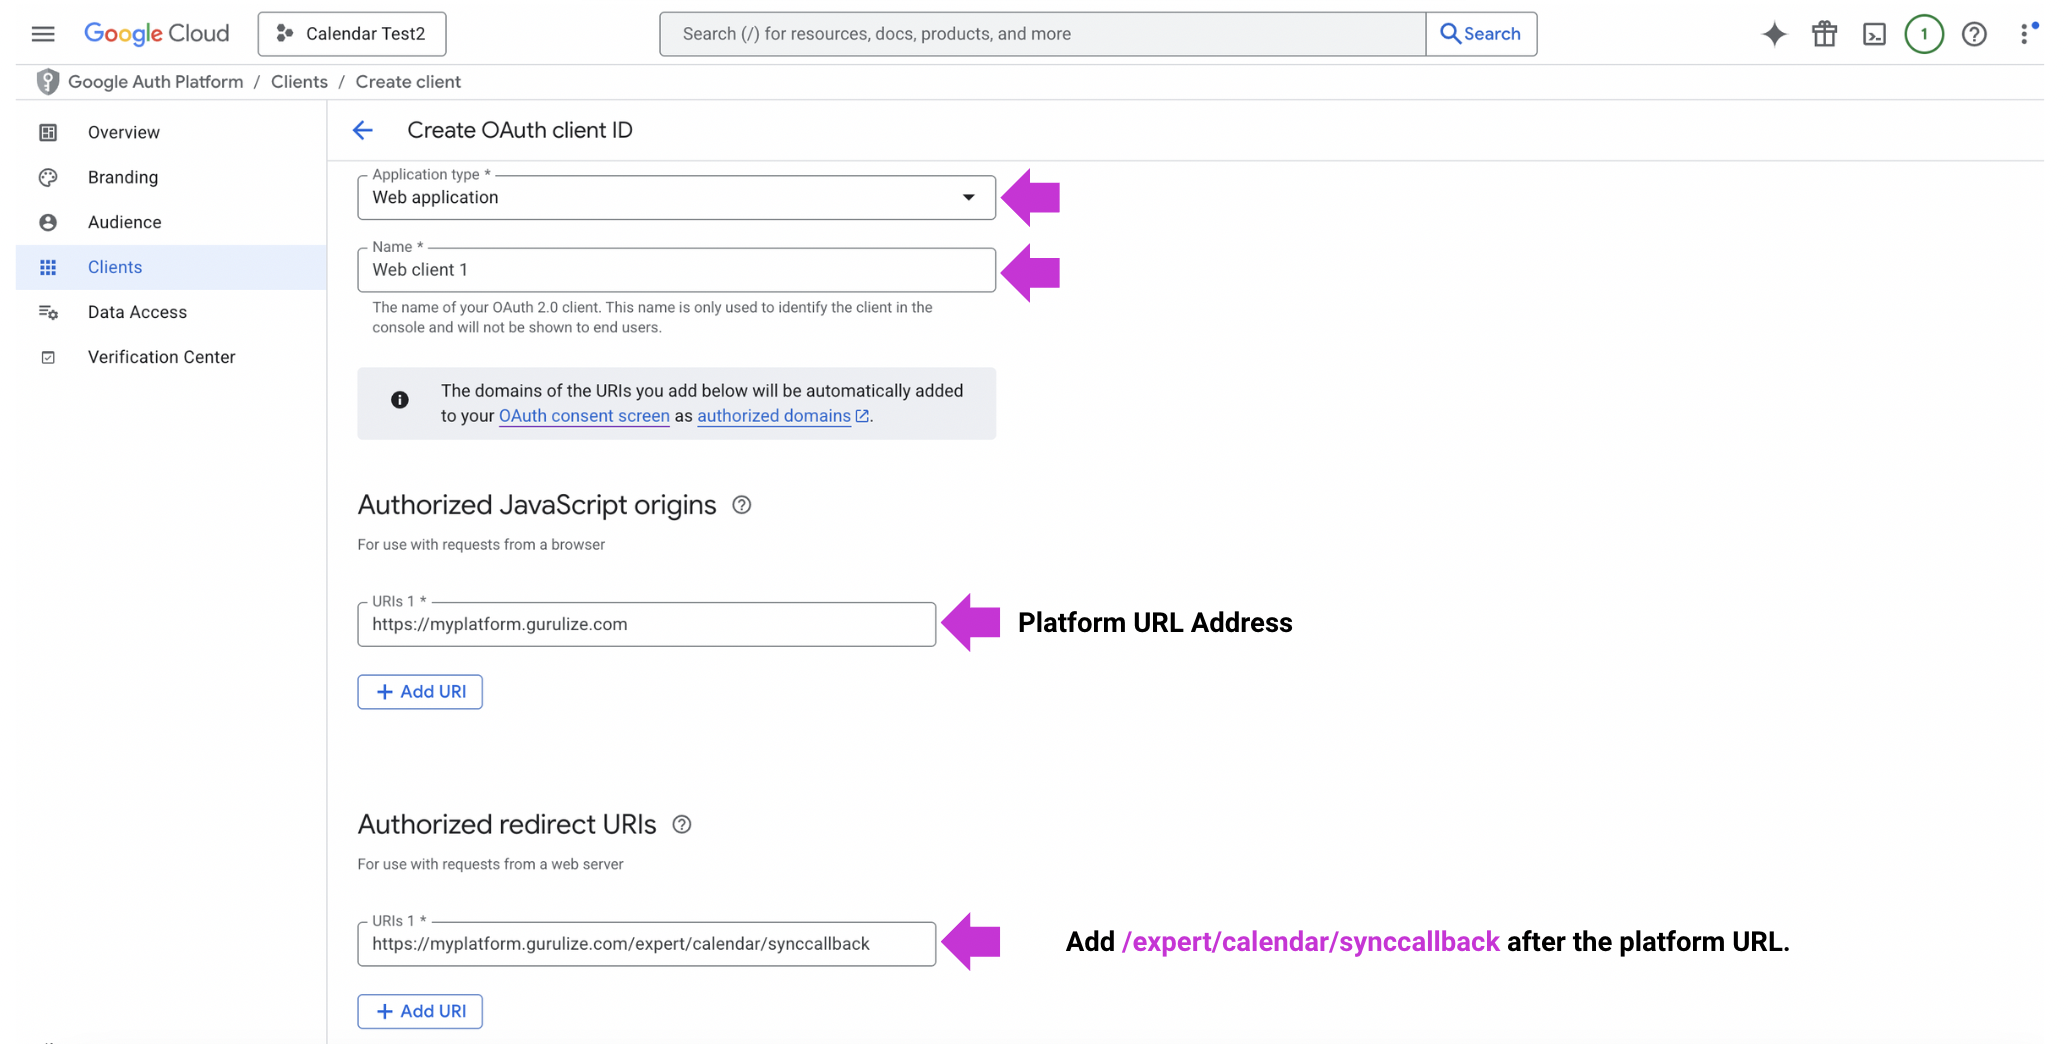
Task: Open the help question mark icon
Action: (x=1974, y=34)
